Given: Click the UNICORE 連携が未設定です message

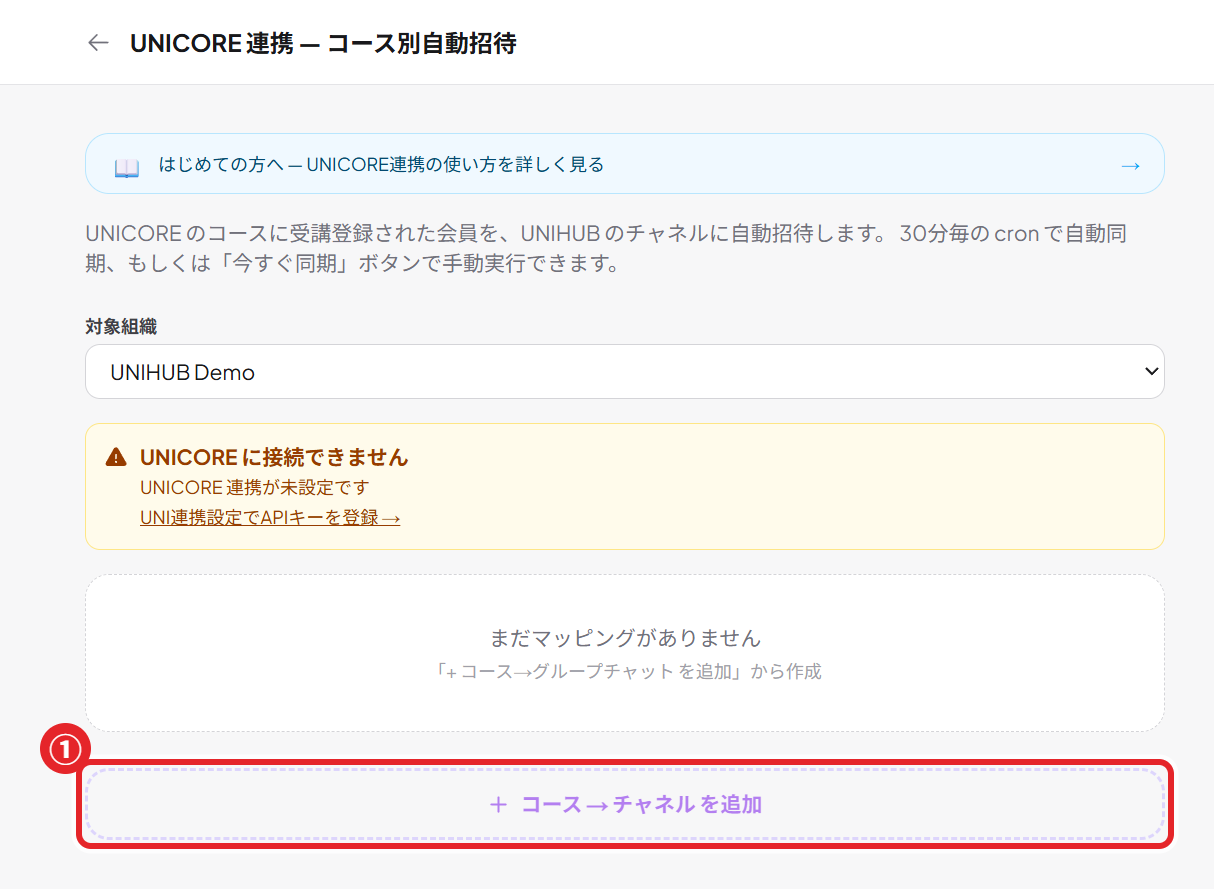Looking at the screenshot, I should point(255,488).
